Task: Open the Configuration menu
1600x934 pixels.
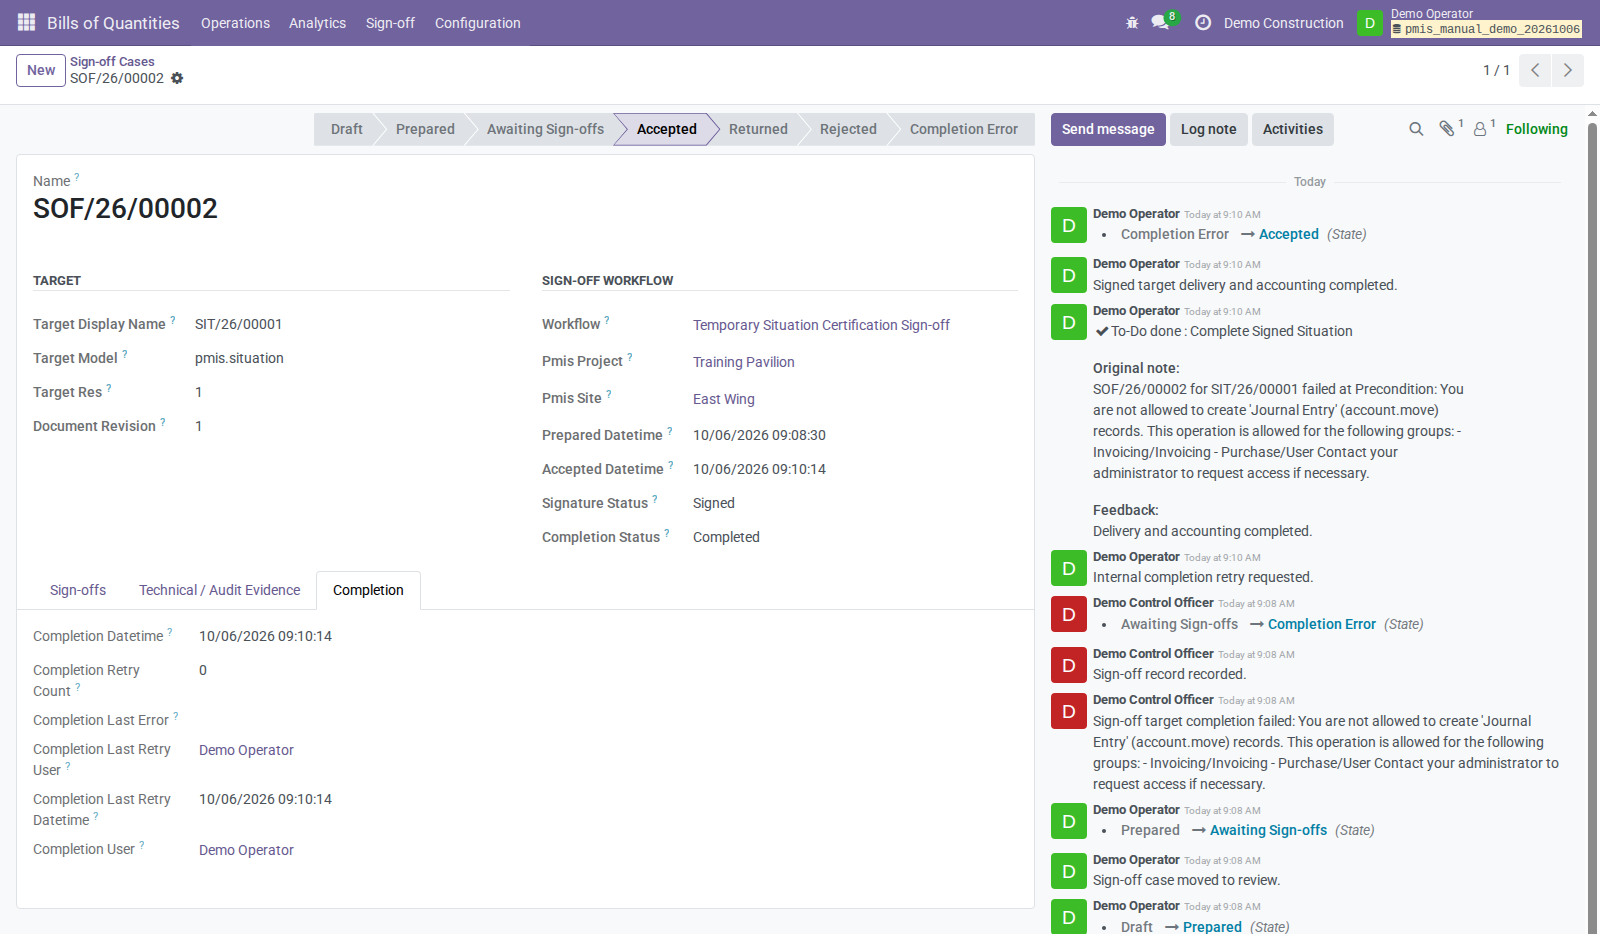Action: pyautogui.click(x=477, y=23)
